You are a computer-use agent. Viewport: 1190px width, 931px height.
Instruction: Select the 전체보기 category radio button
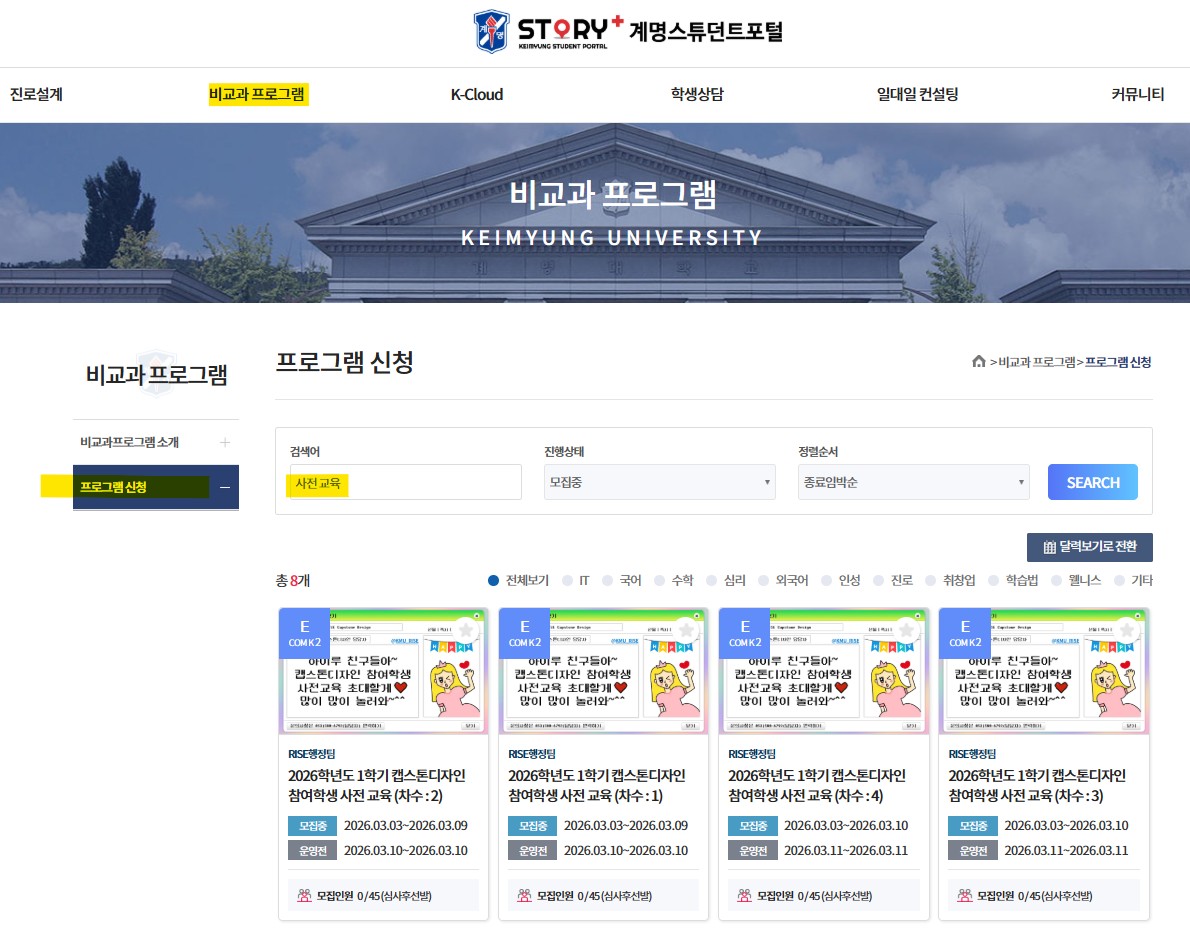(493, 580)
